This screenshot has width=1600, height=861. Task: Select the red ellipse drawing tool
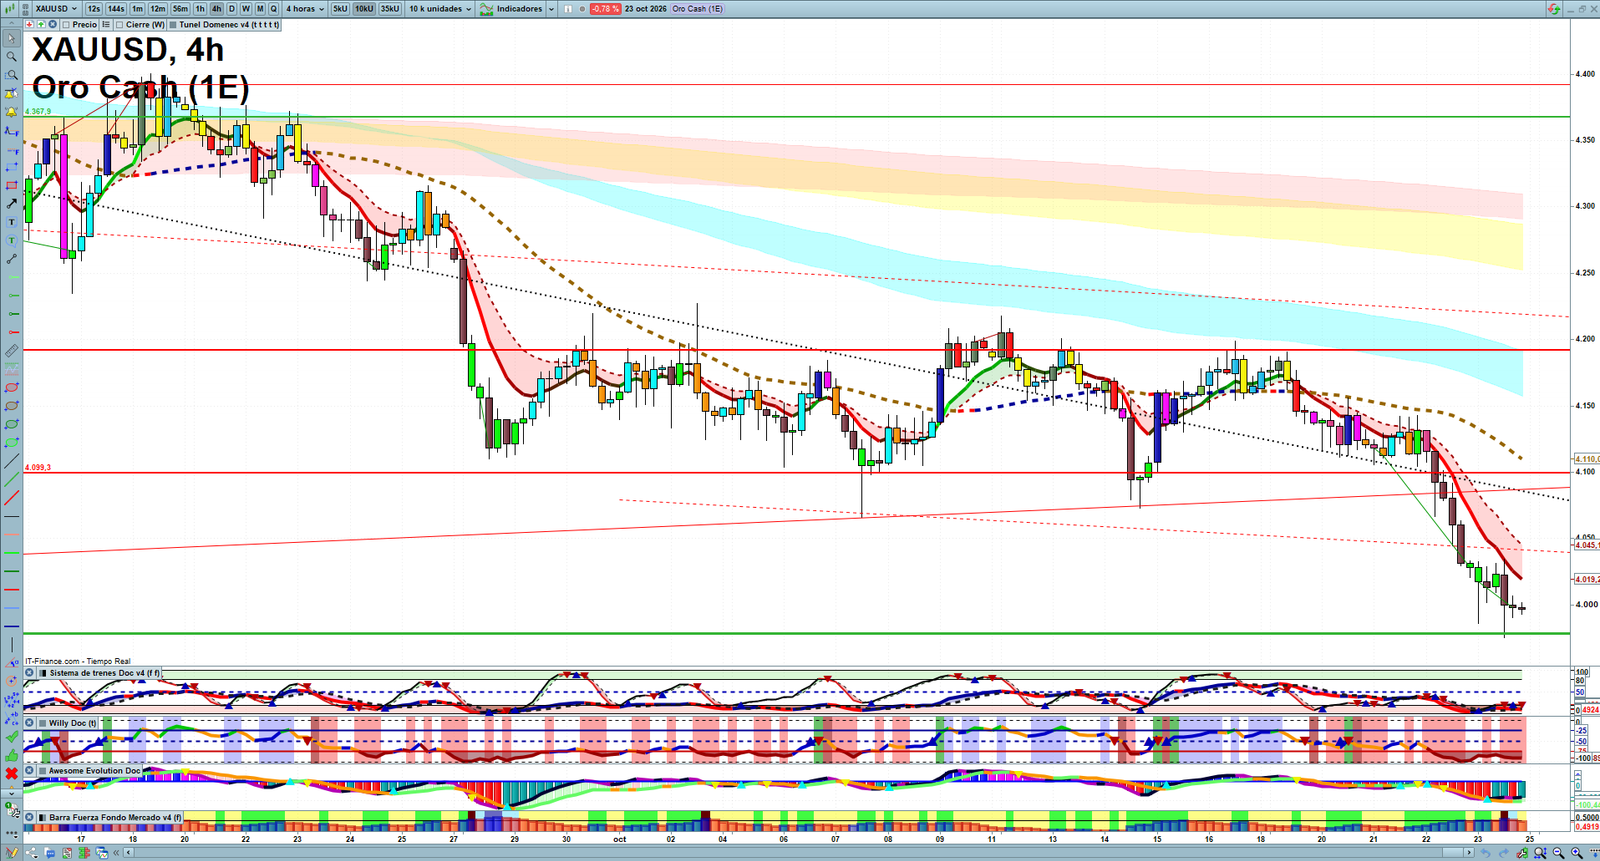tap(11, 387)
